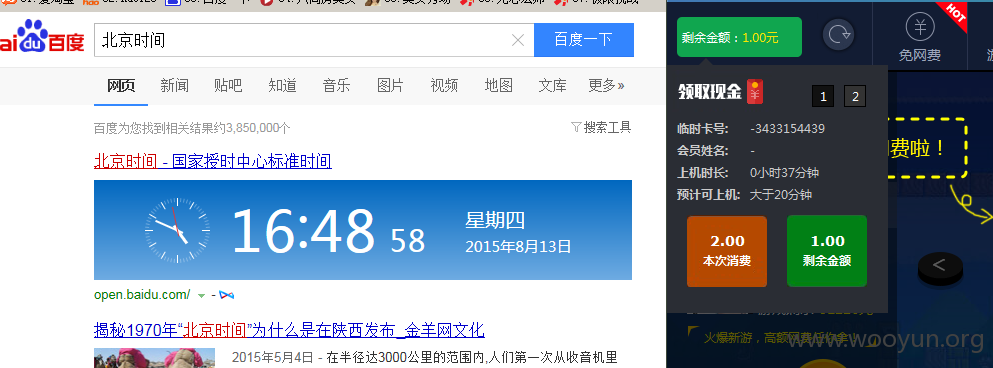Click the 会员姓名 label
This screenshot has width=993, height=368.
703,151
